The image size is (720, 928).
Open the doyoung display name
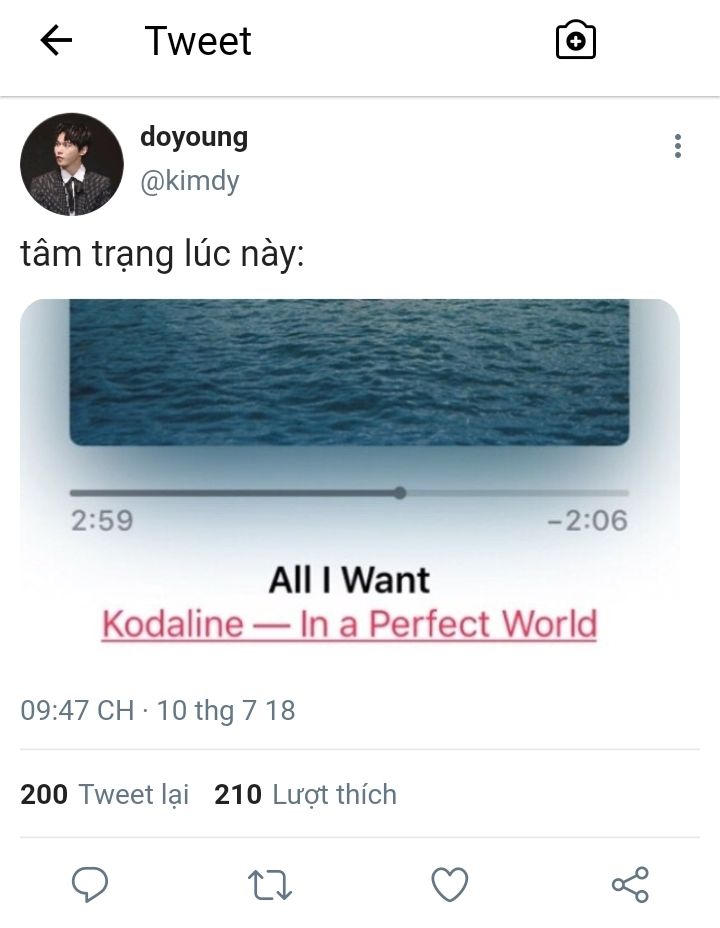[193, 137]
